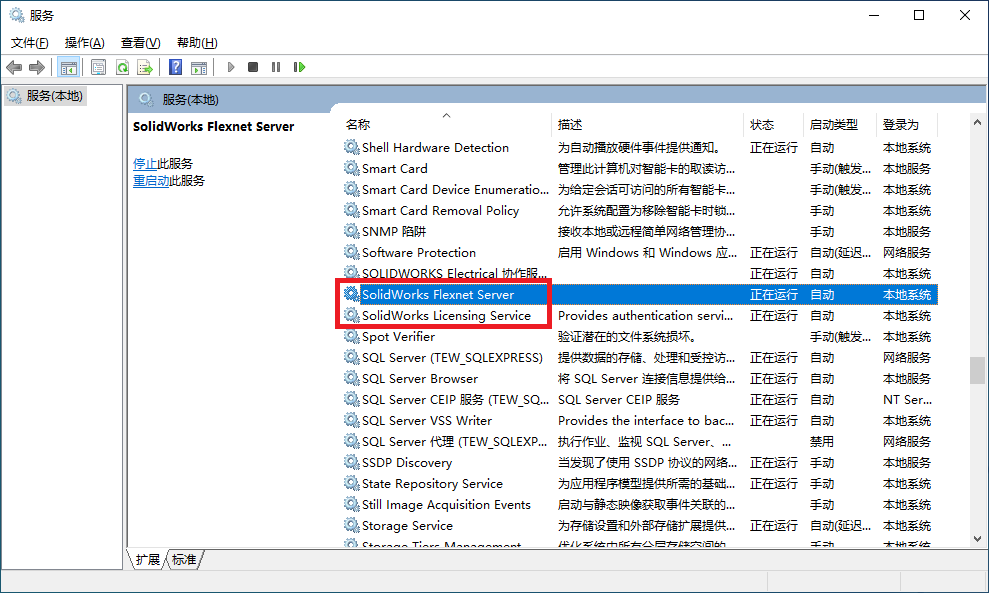
Task: Click the gear icon beside SSDP Discovery
Action: [x=351, y=462]
